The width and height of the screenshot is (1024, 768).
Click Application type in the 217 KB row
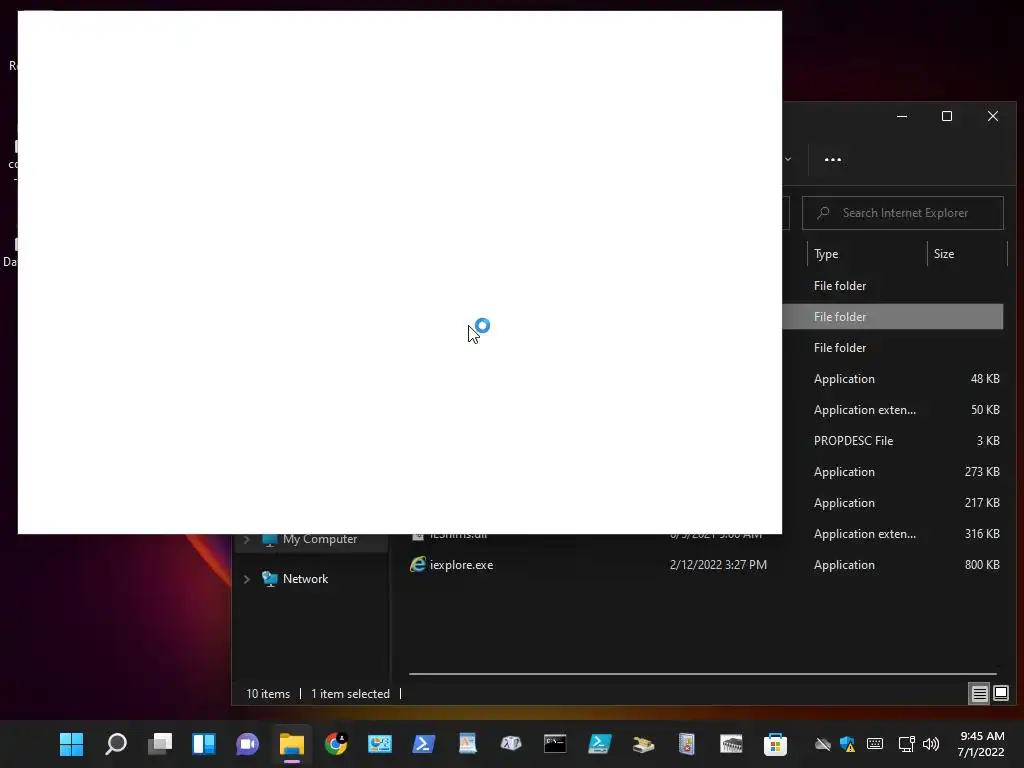[x=844, y=503]
